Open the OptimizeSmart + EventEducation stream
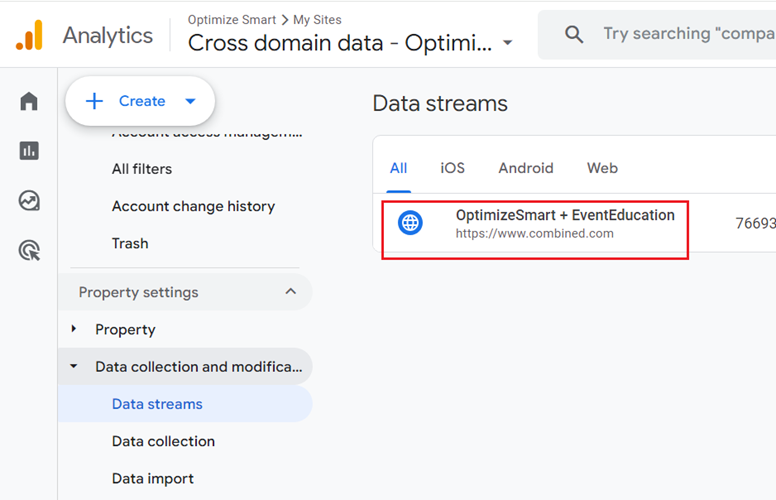776x500 pixels. (x=565, y=215)
